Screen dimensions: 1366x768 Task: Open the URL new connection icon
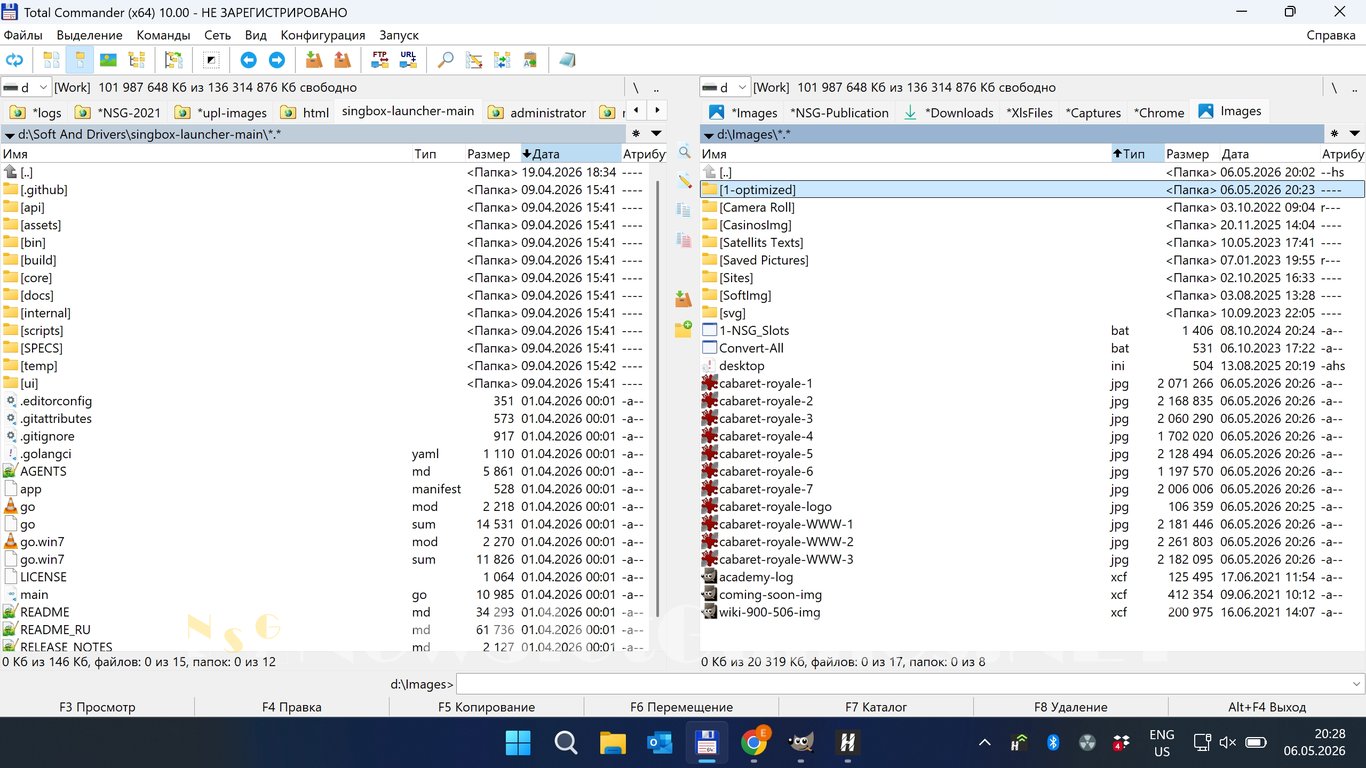tap(408, 60)
